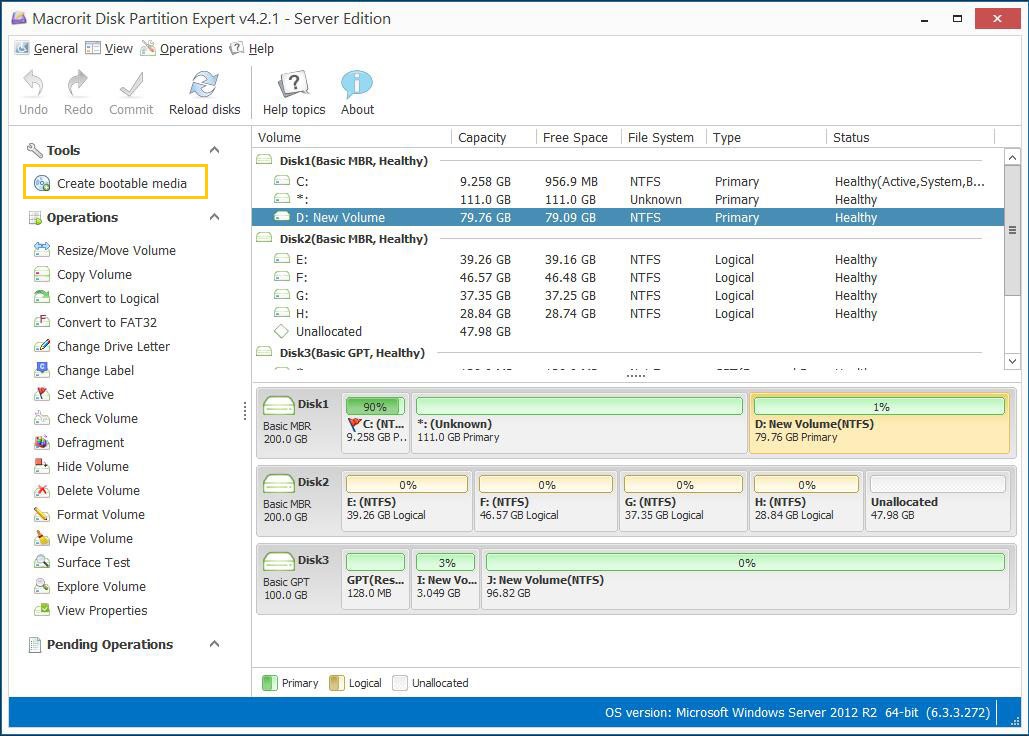Image resolution: width=1029 pixels, height=736 pixels.
Task: Select the F: volume row
Action: tap(628, 277)
